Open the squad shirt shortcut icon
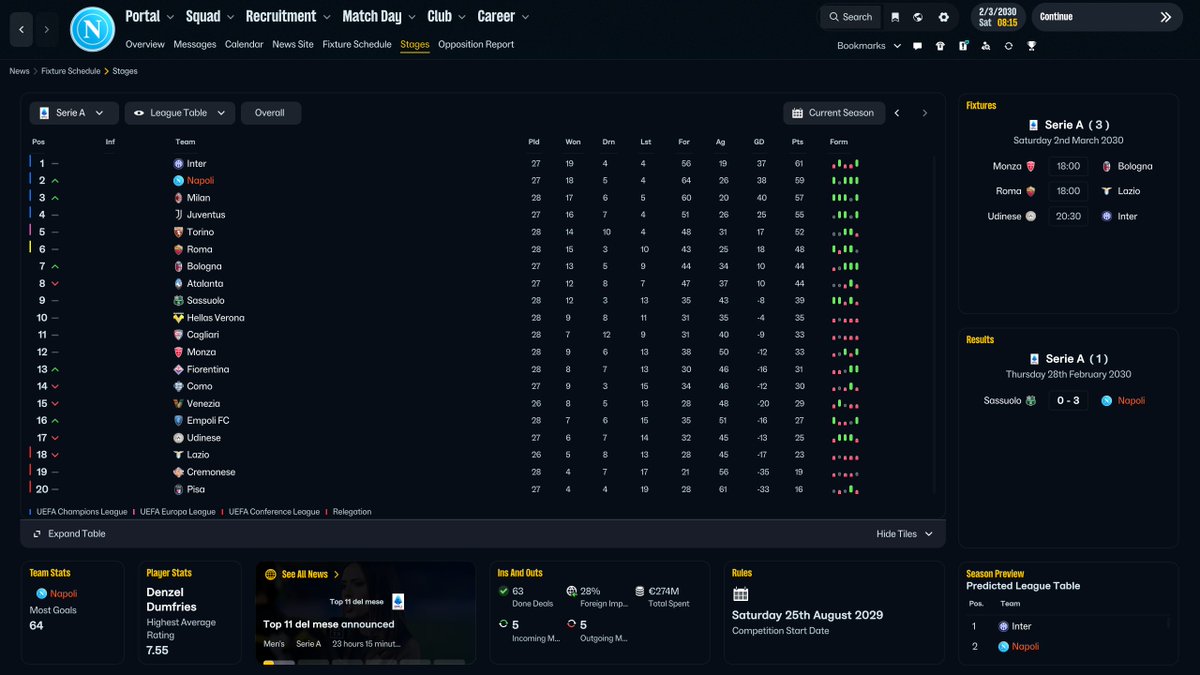This screenshot has width=1200, height=675. point(940,46)
